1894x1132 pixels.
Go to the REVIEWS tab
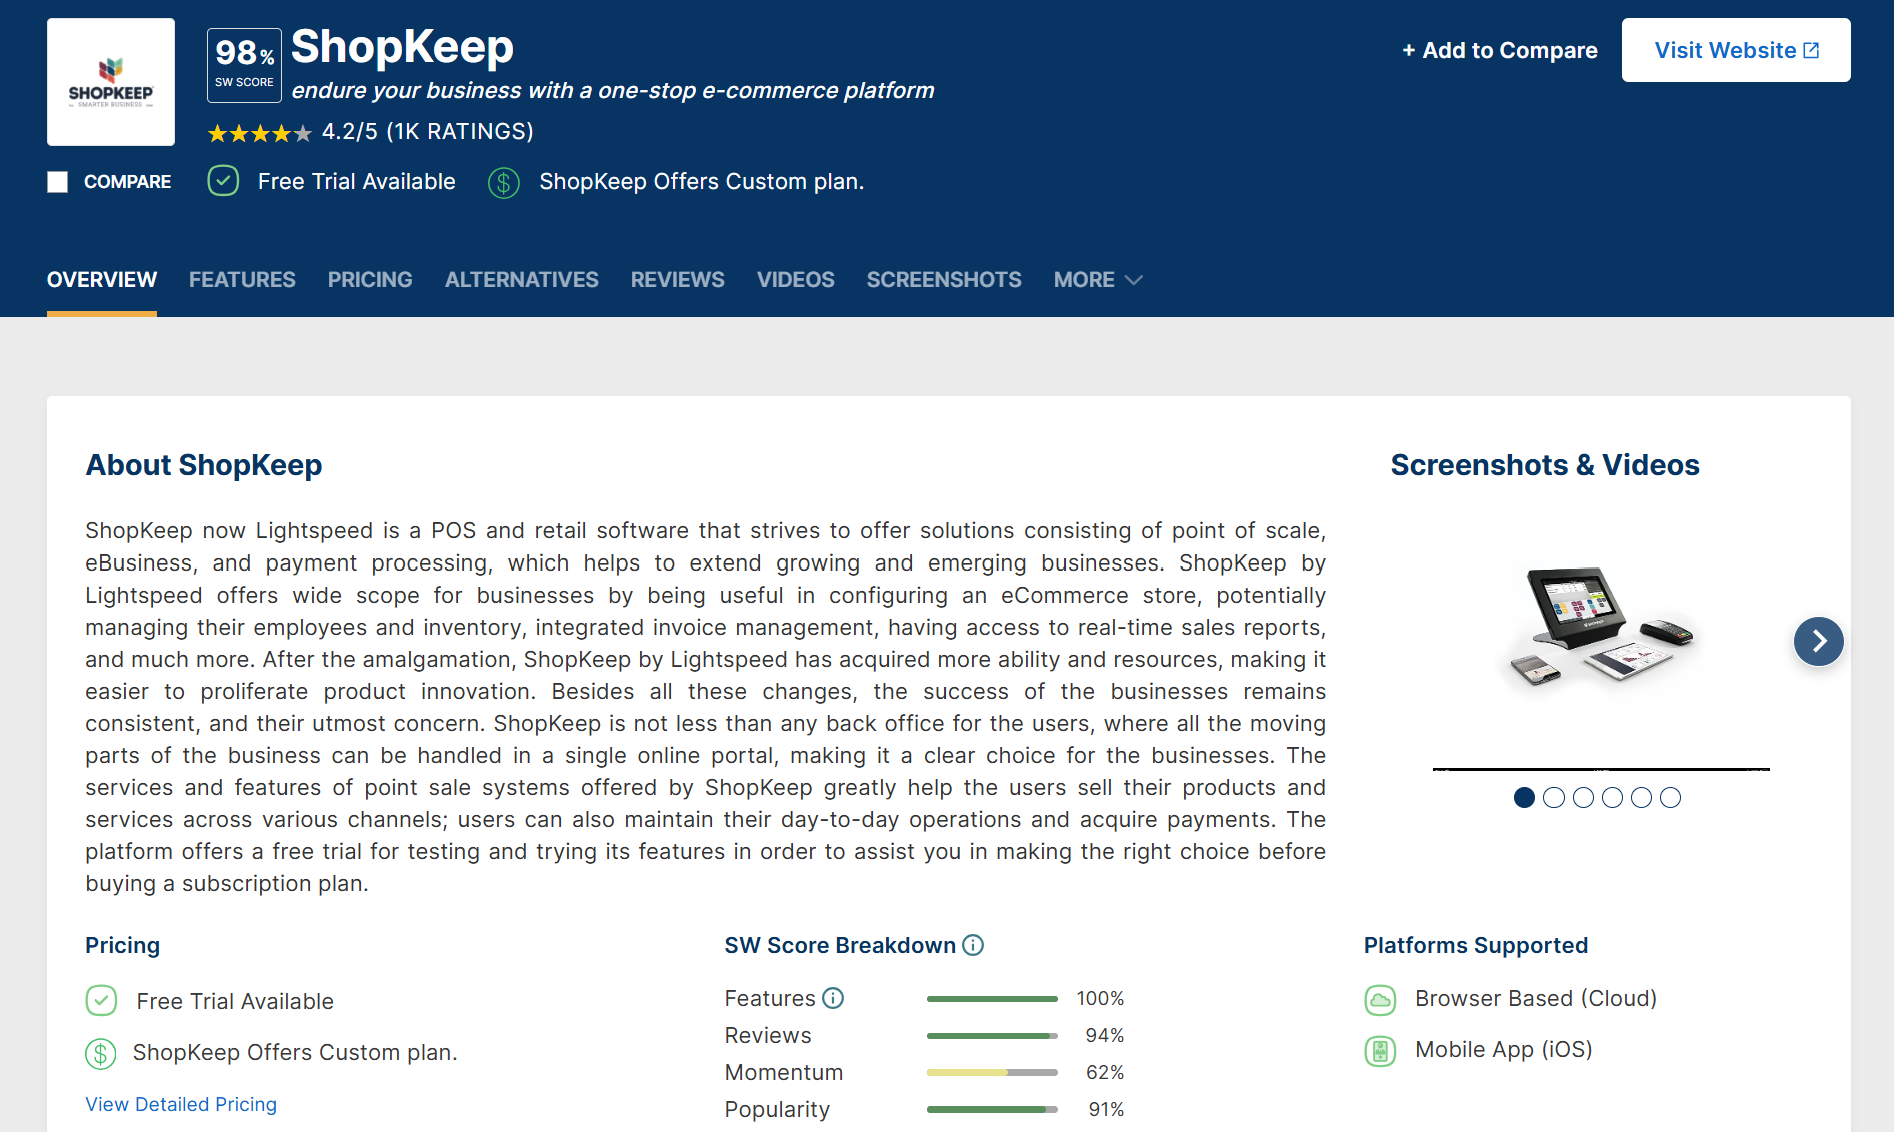click(678, 280)
